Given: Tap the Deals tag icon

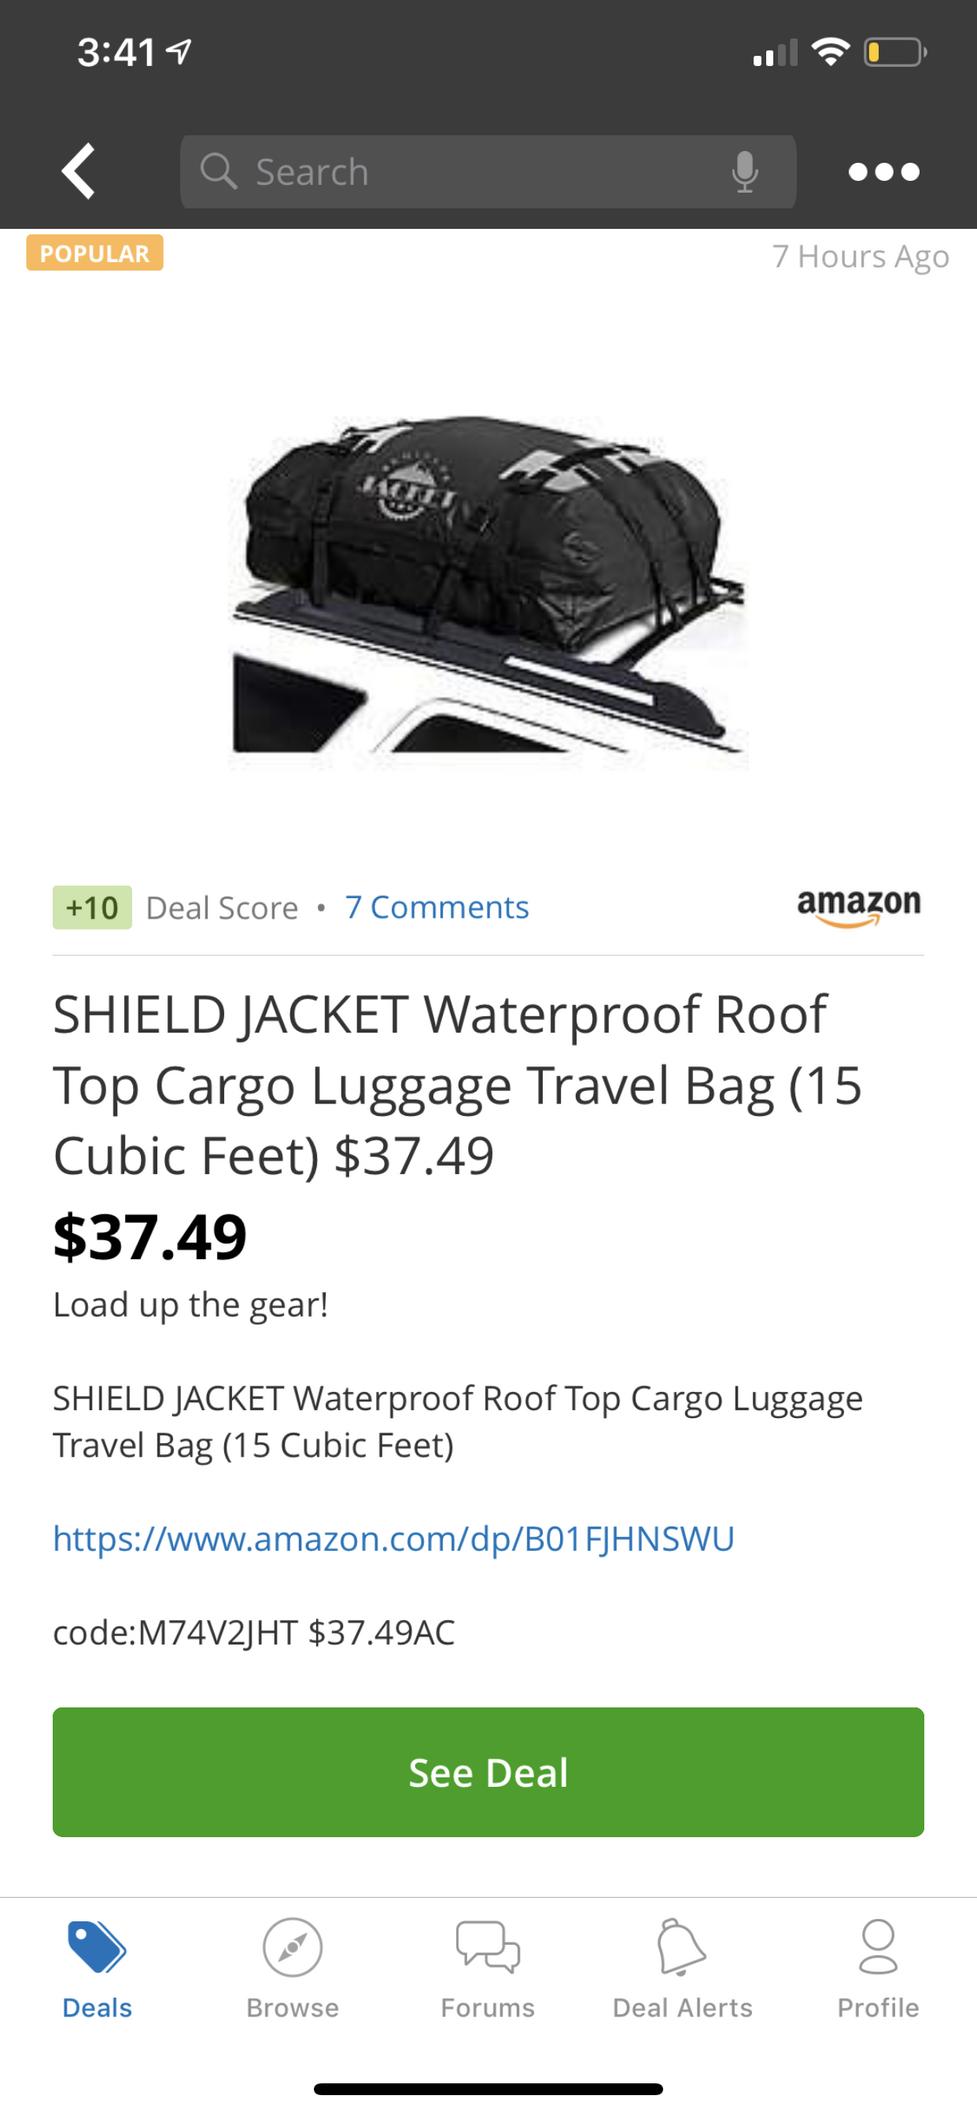Looking at the screenshot, I should coord(97,1946).
